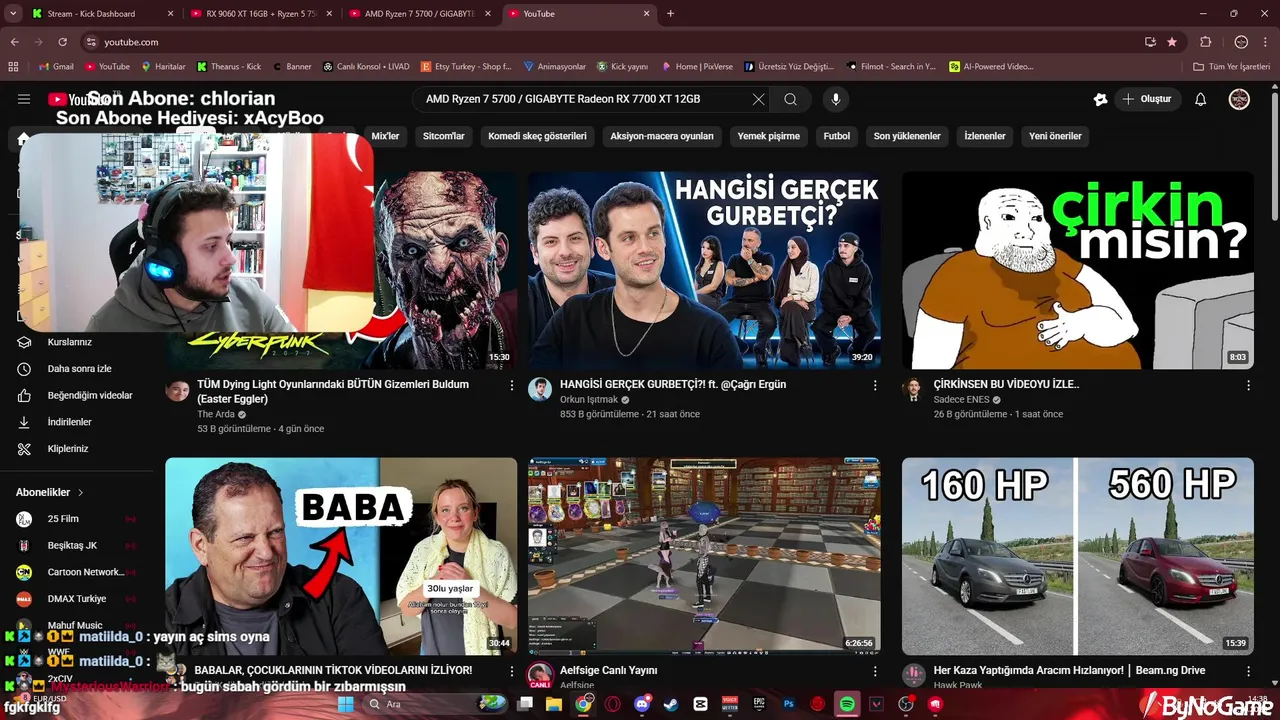Select the İzlenenler filter chip
This screenshot has width=1280, height=720.
click(x=985, y=136)
